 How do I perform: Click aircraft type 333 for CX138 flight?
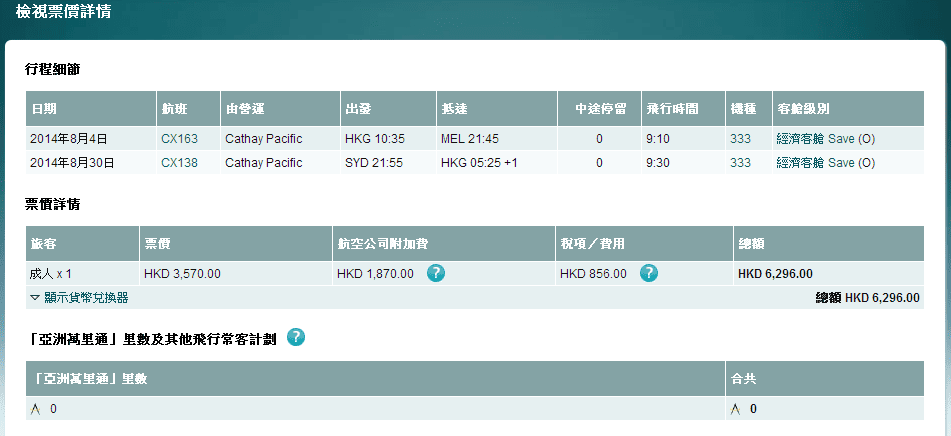pos(740,162)
